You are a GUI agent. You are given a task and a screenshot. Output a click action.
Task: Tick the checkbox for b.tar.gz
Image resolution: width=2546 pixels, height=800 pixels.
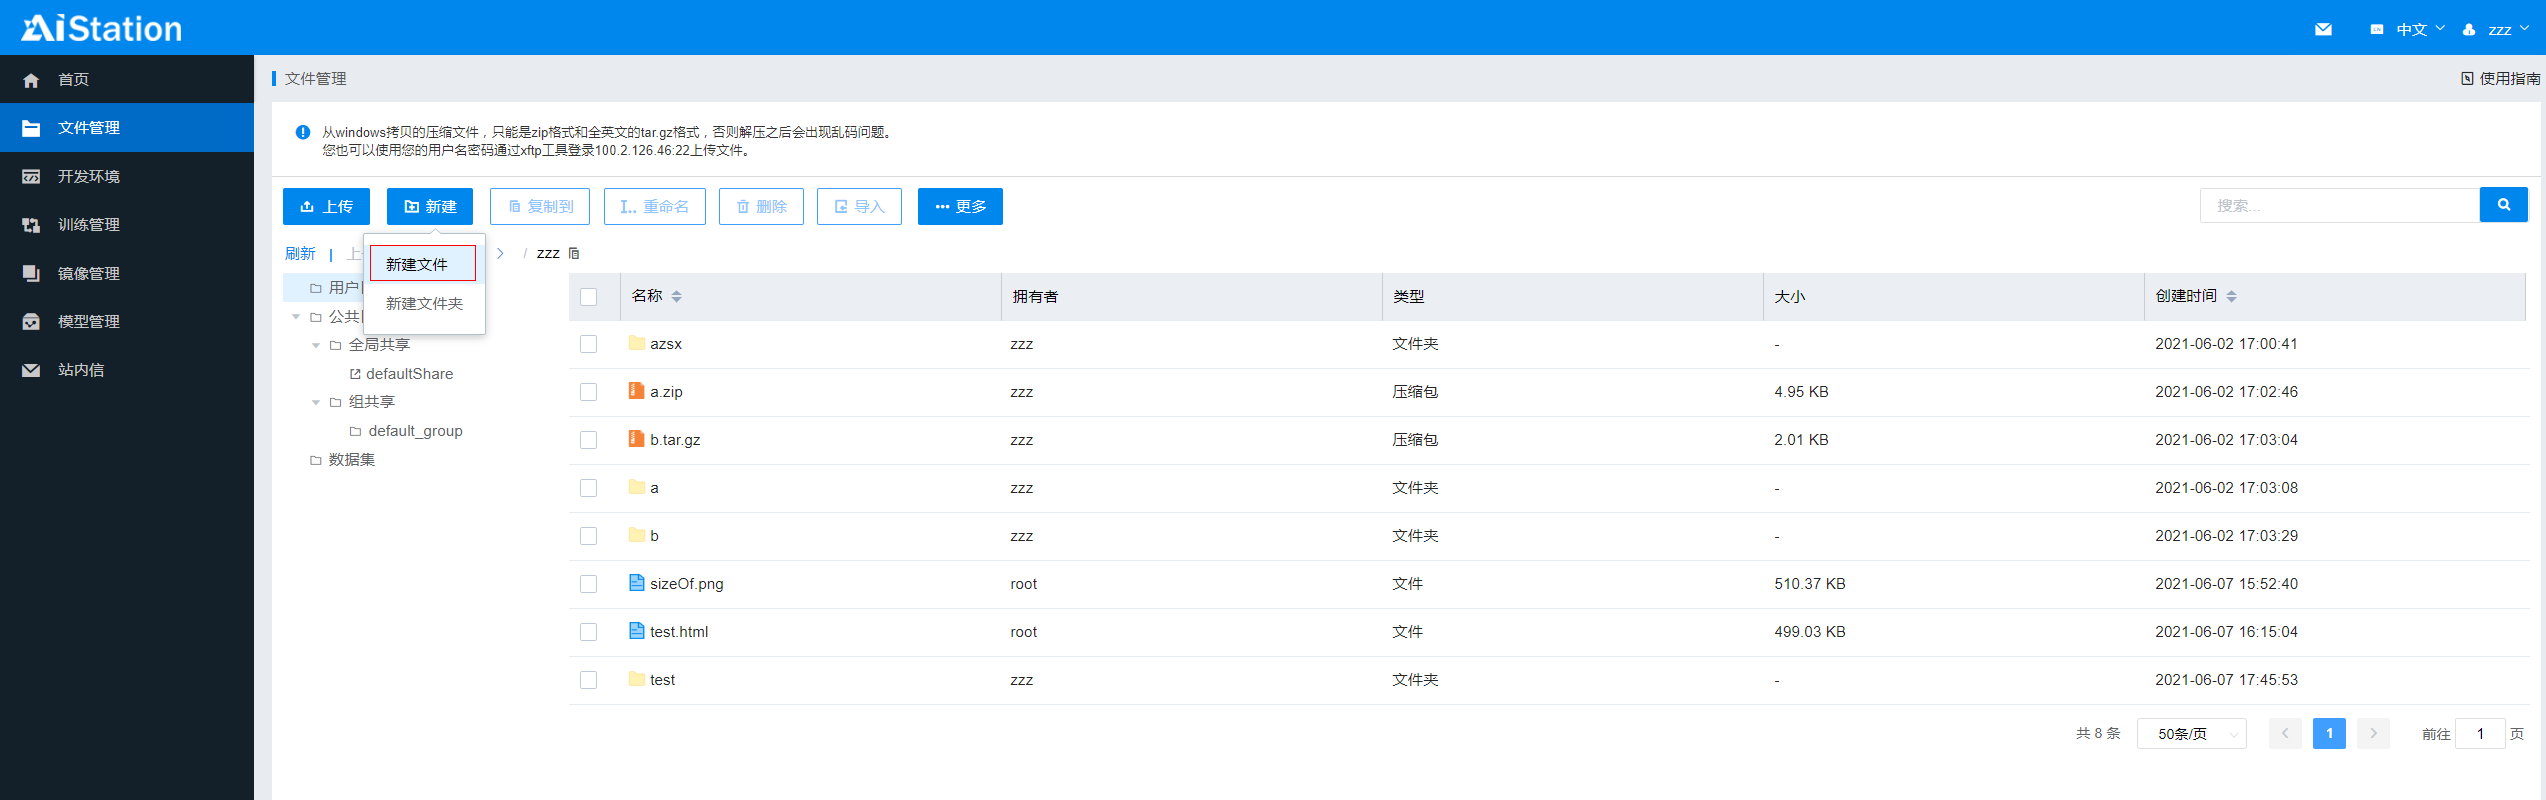tap(588, 440)
